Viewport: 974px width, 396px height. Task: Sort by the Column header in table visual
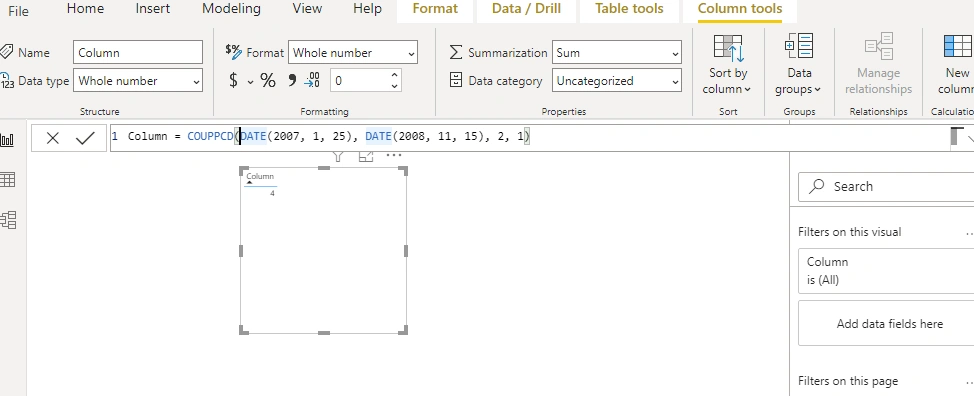(x=260, y=176)
